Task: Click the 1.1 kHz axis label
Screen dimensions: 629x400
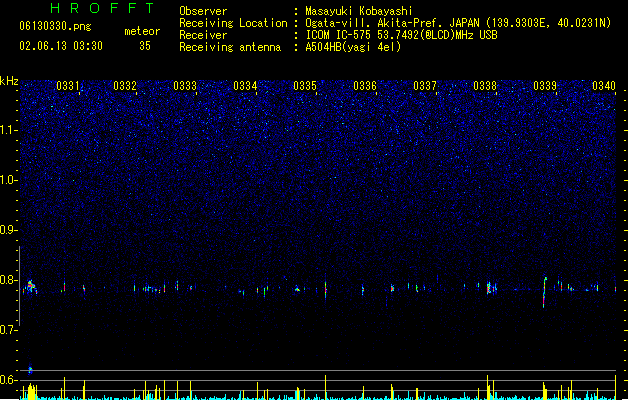Action: coord(9,130)
